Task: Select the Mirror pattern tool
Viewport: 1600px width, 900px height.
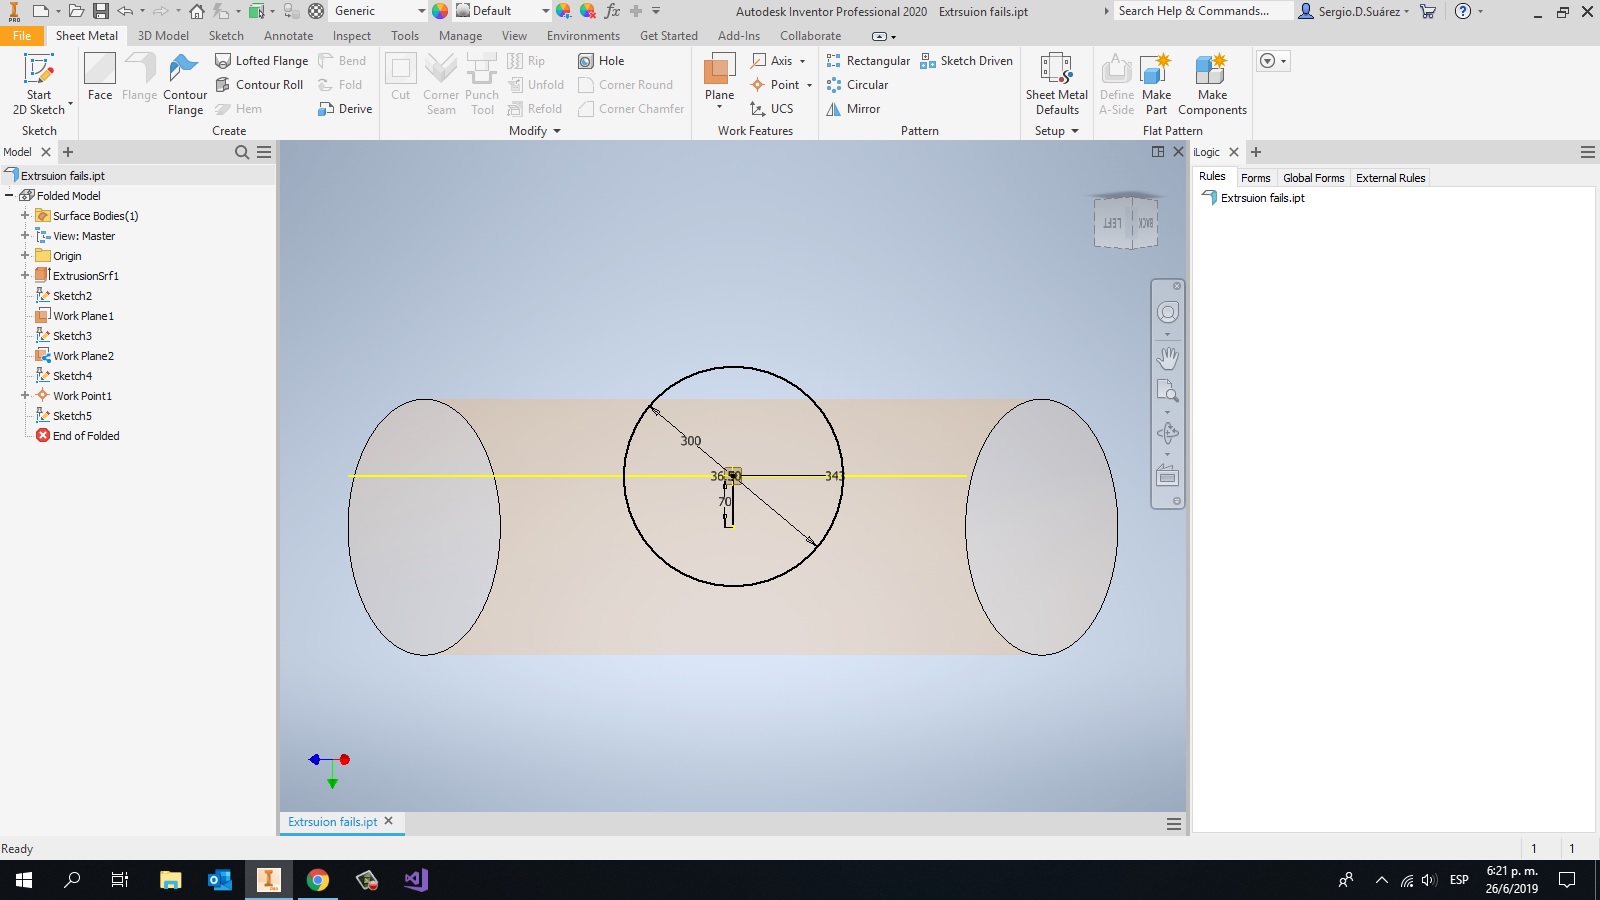Action: [853, 109]
